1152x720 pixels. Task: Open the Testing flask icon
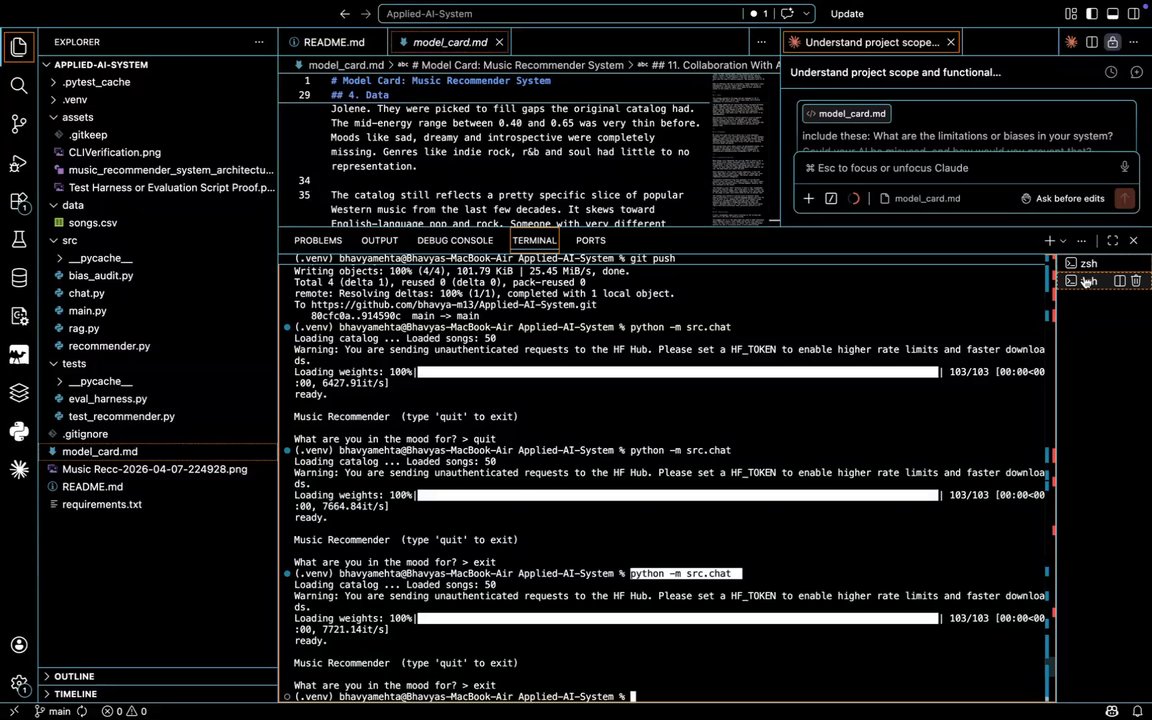pos(19,240)
